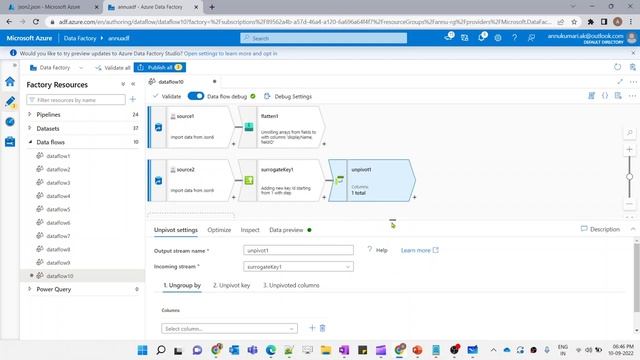Open the Manage toolbox icon in left rail
The image size is (640, 360).
click(x=10, y=142)
